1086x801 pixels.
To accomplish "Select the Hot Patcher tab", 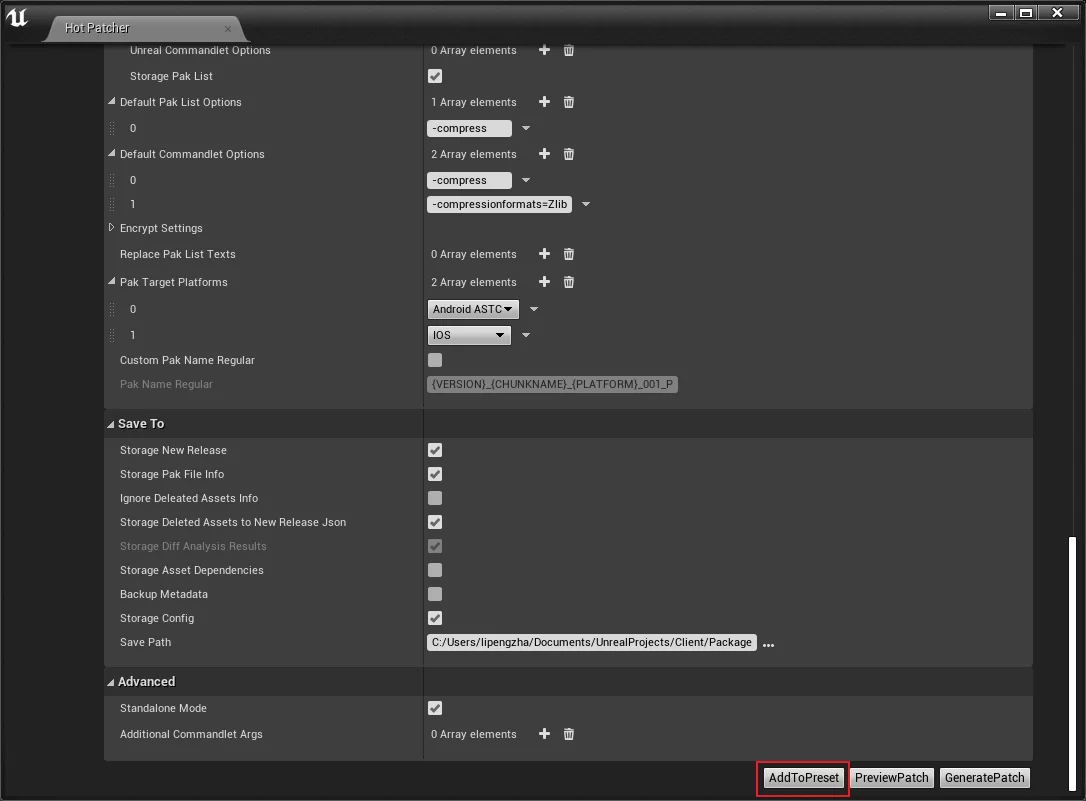I will click(x=98, y=28).
